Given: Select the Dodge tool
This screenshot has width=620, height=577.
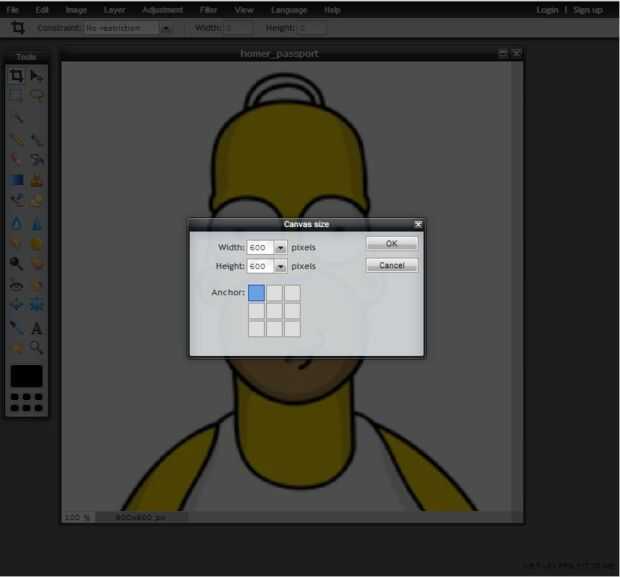Looking at the screenshot, I should (16, 263).
